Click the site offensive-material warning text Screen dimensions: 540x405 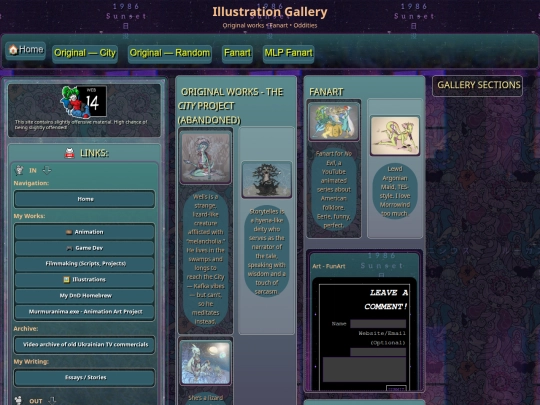(81, 125)
